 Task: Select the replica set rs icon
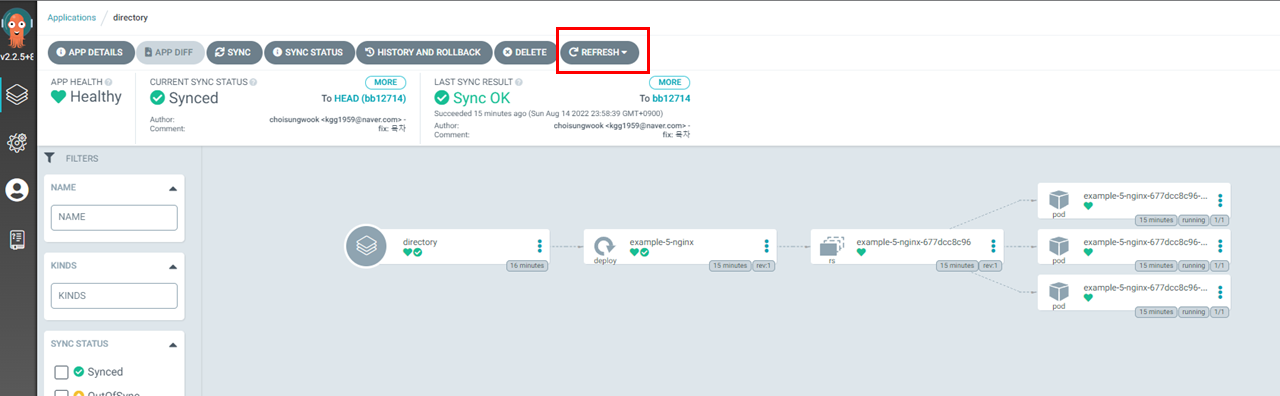tap(831, 246)
